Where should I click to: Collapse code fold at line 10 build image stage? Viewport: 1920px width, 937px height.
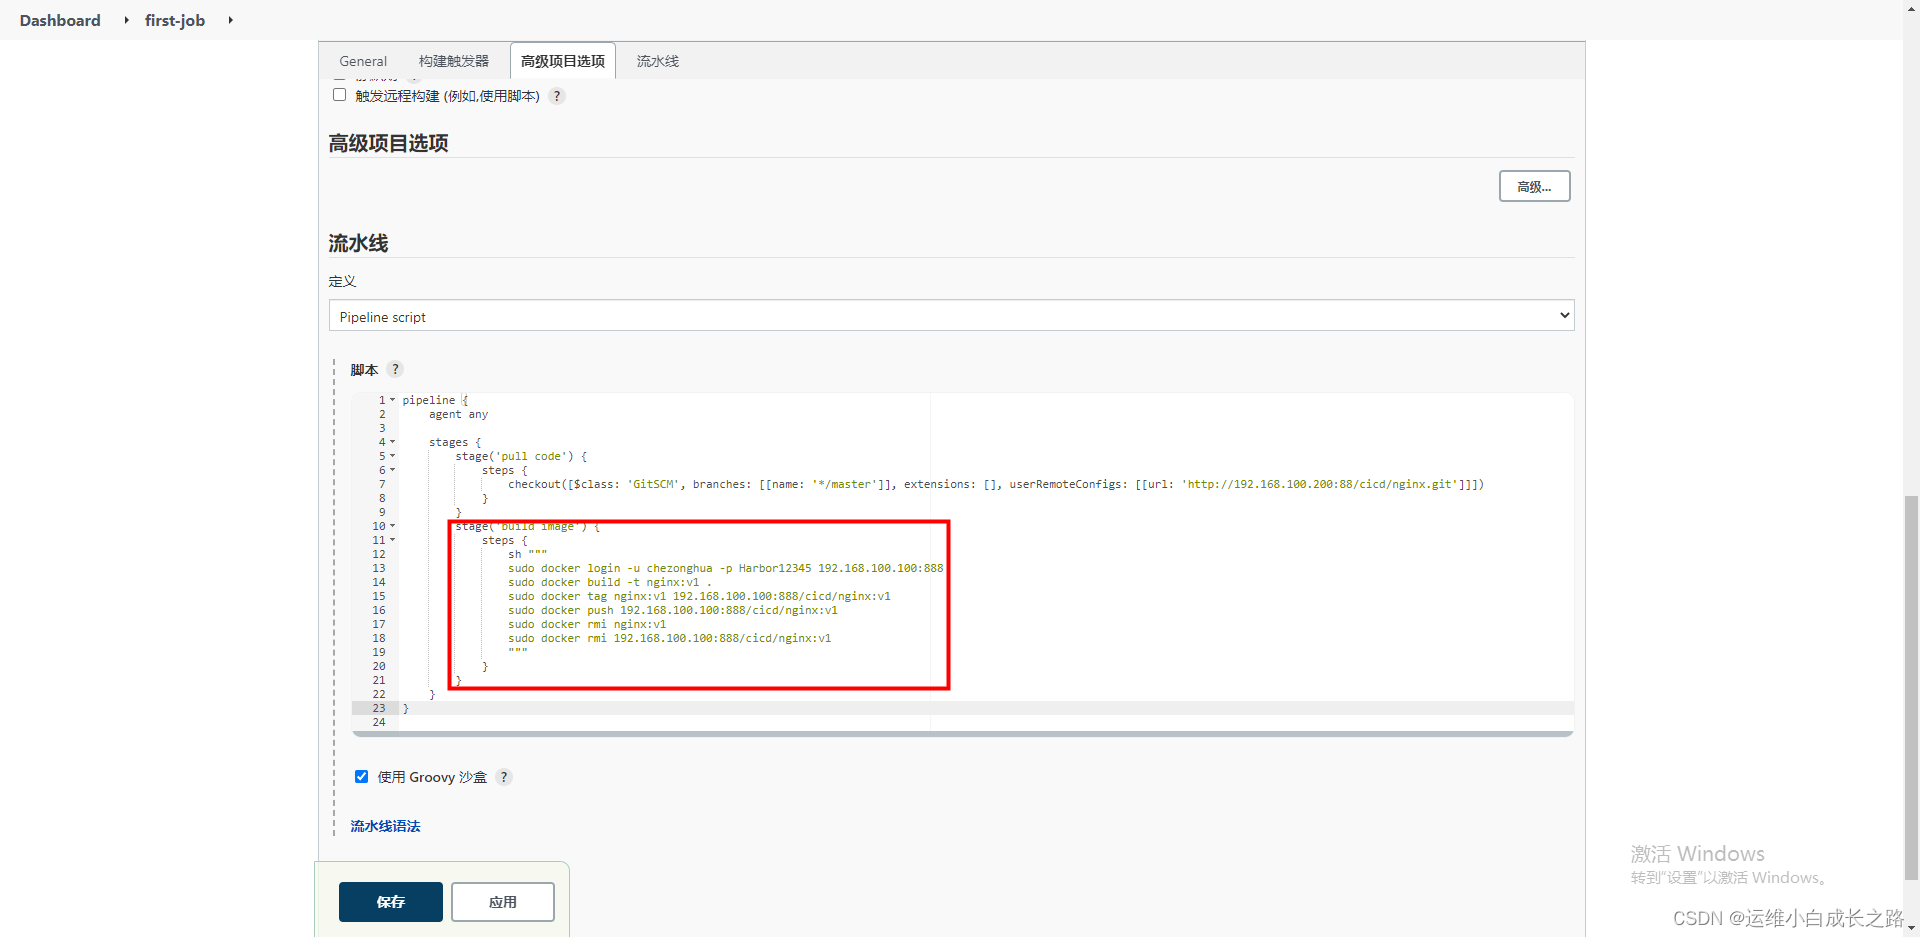pyautogui.click(x=392, y=526)
